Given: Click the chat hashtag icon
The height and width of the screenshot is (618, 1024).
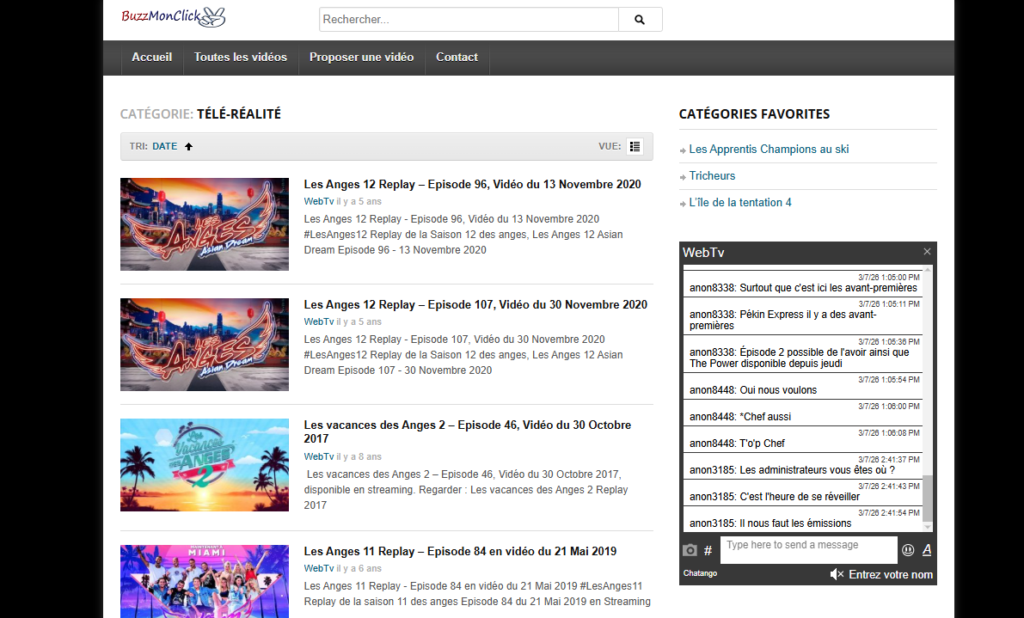Looking at the screenshot, I should [x=708, y=551].
